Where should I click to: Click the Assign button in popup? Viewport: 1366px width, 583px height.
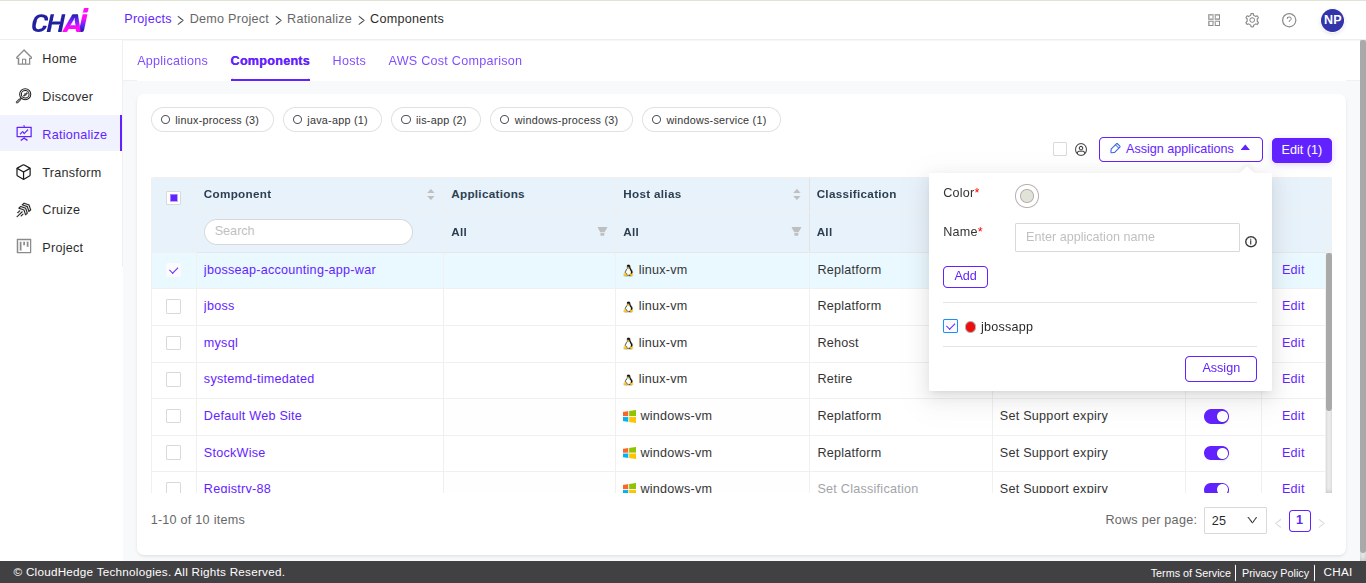(x=1220, y=368)
